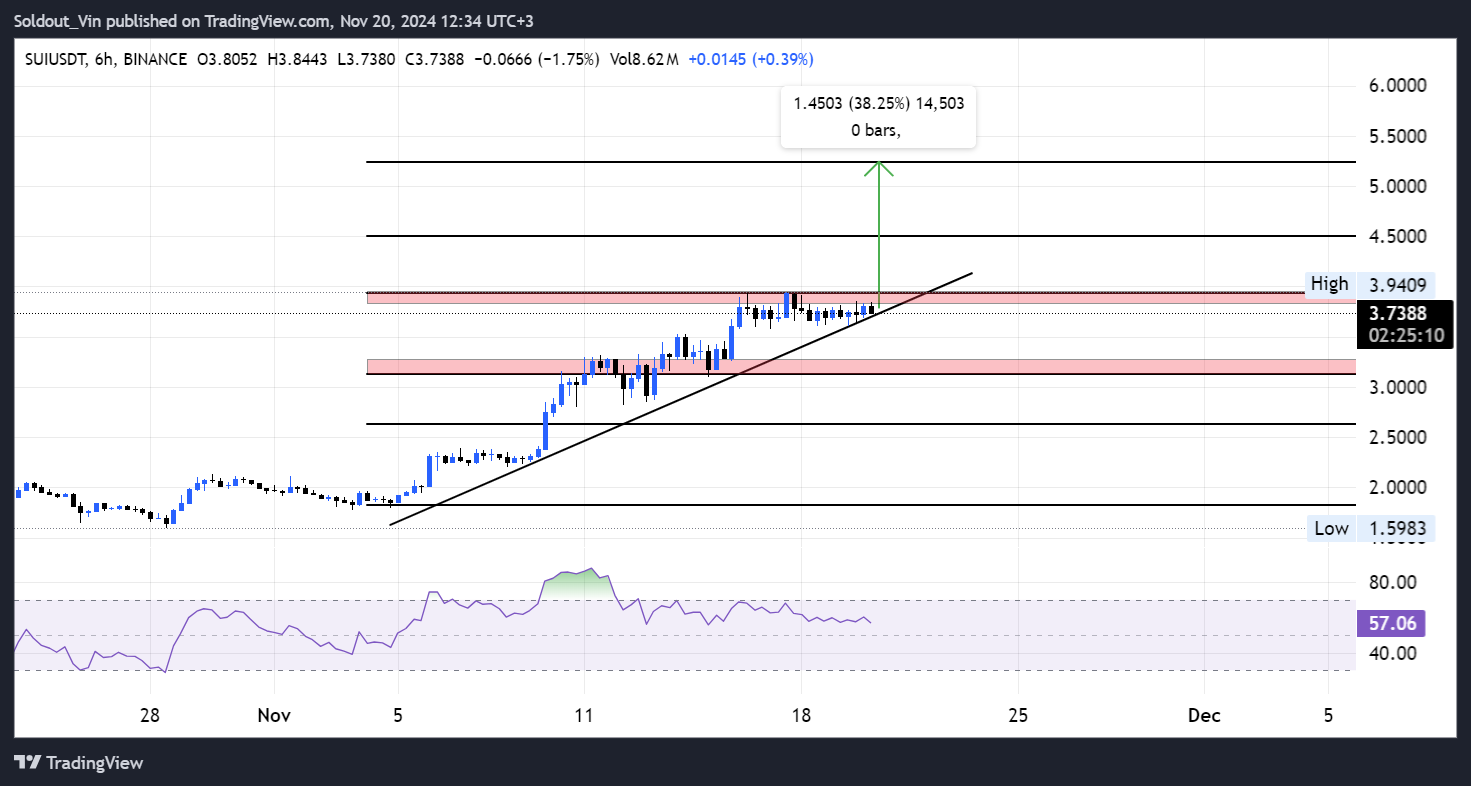Click the Vol8.62M volume reading
Viewport: 1471px width, 786px height.
(x=643, y=59)
